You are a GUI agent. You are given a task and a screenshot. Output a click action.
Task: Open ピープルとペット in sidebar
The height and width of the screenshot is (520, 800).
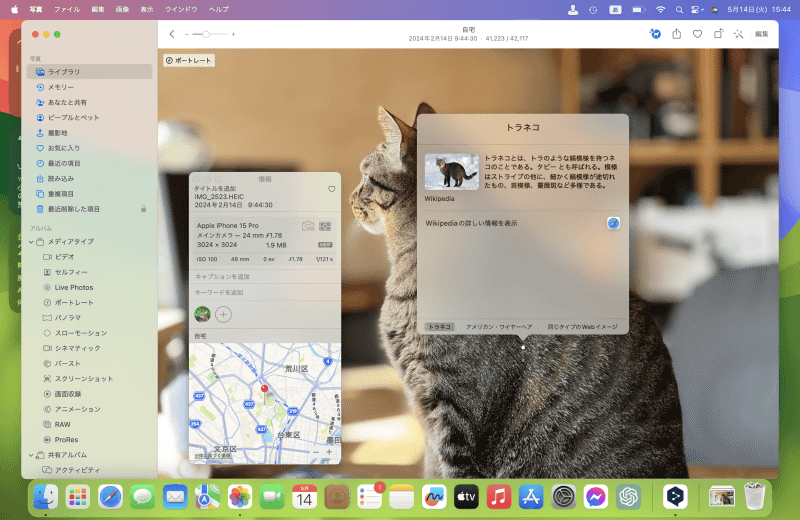click(90, 118)
